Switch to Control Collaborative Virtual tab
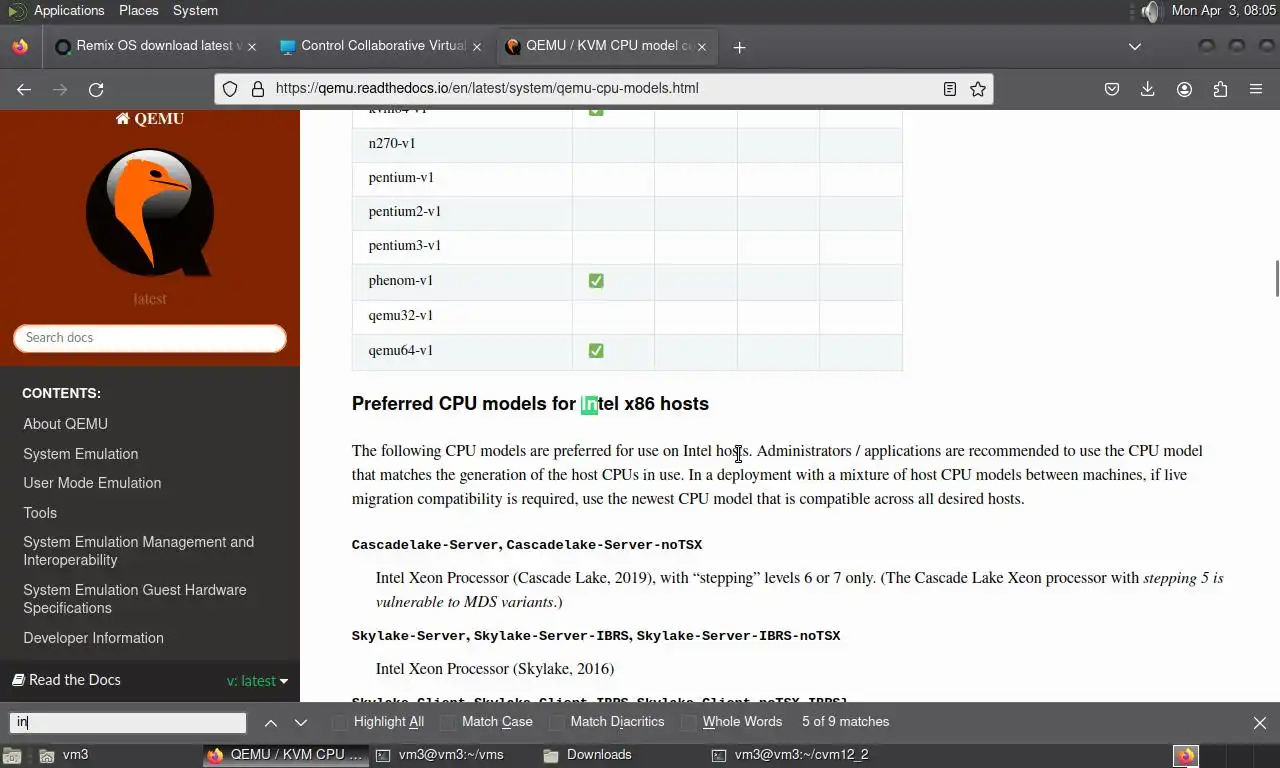The image size is (1280, 768). [382, 47]
